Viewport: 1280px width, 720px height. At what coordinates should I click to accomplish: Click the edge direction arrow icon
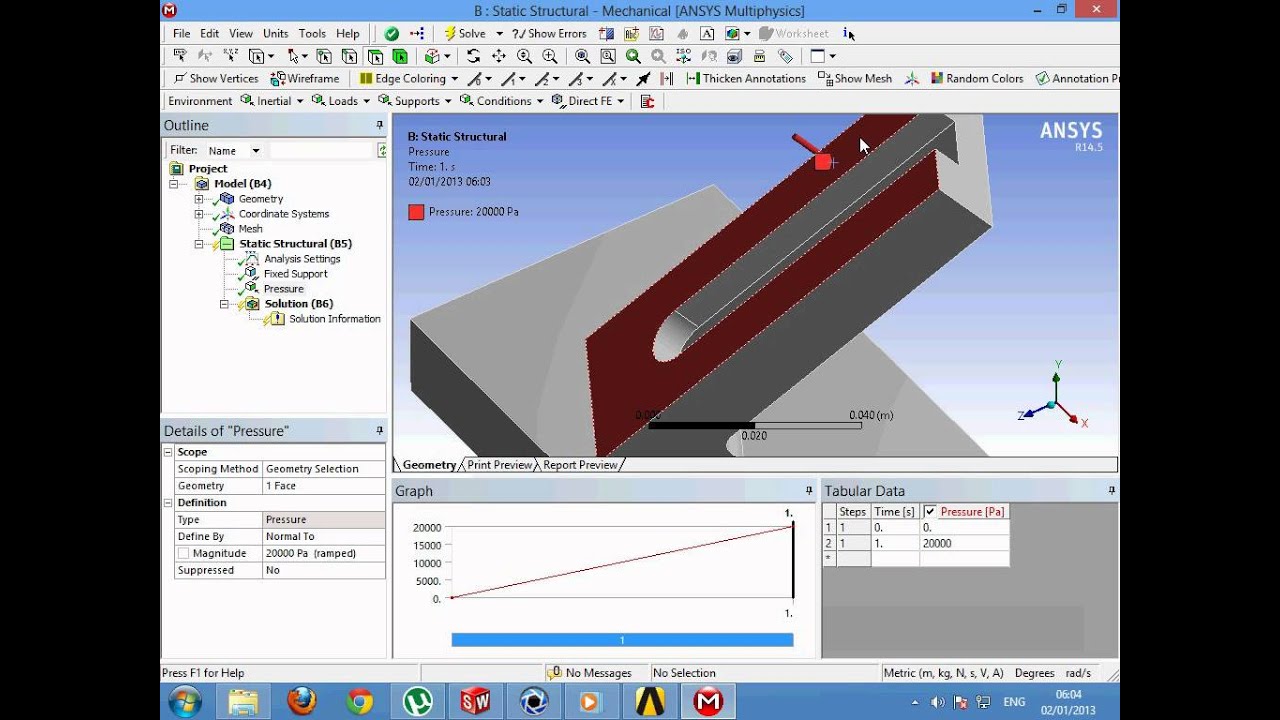(643, 78)
